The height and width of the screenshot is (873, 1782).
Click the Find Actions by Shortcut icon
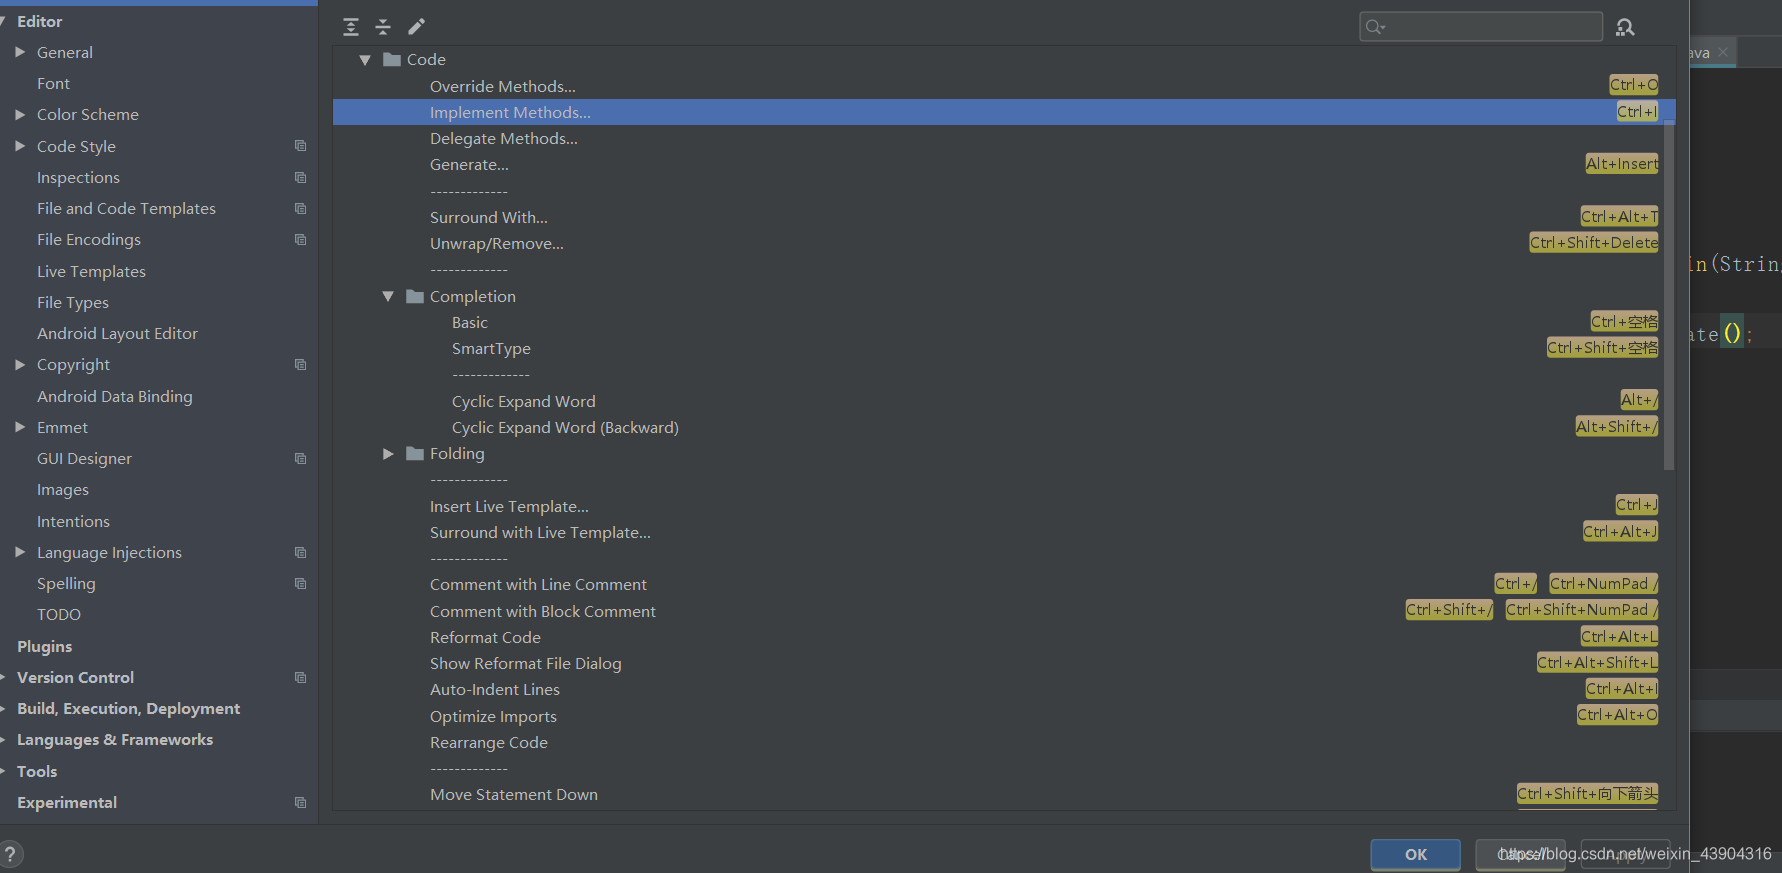[x=1625, y=27]
